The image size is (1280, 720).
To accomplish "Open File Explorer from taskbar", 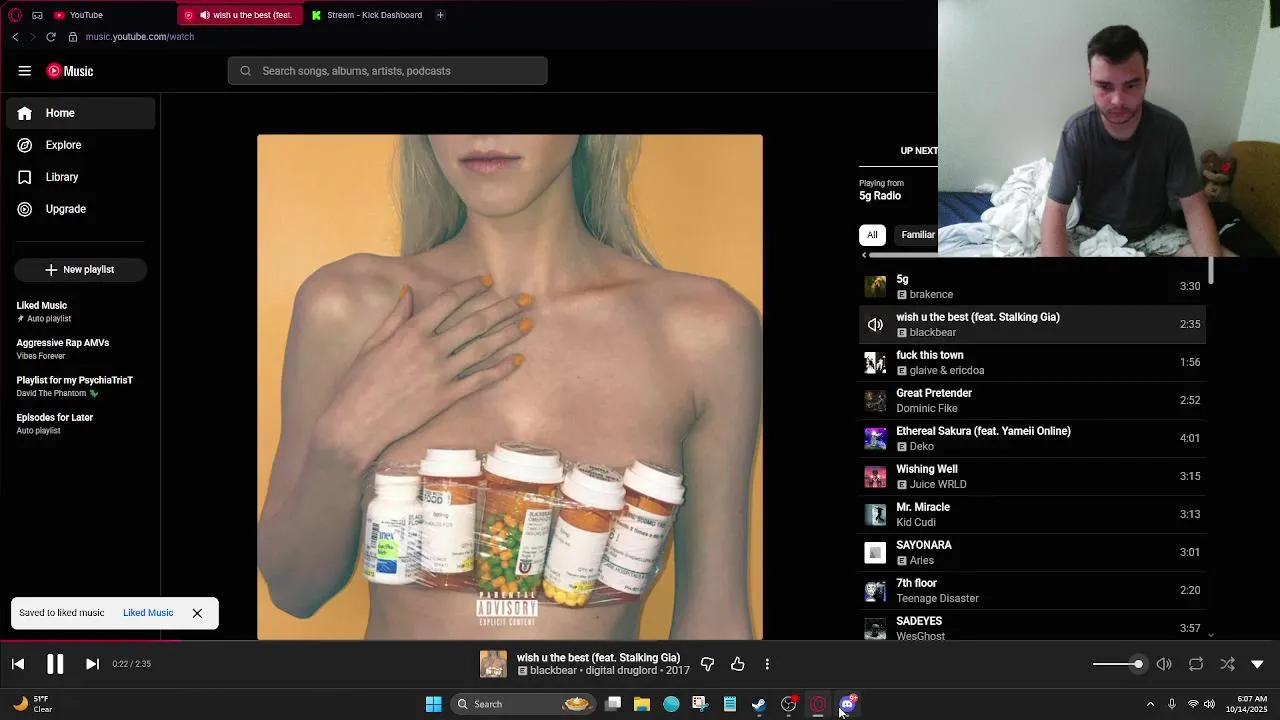I will [x=642, y=704].
